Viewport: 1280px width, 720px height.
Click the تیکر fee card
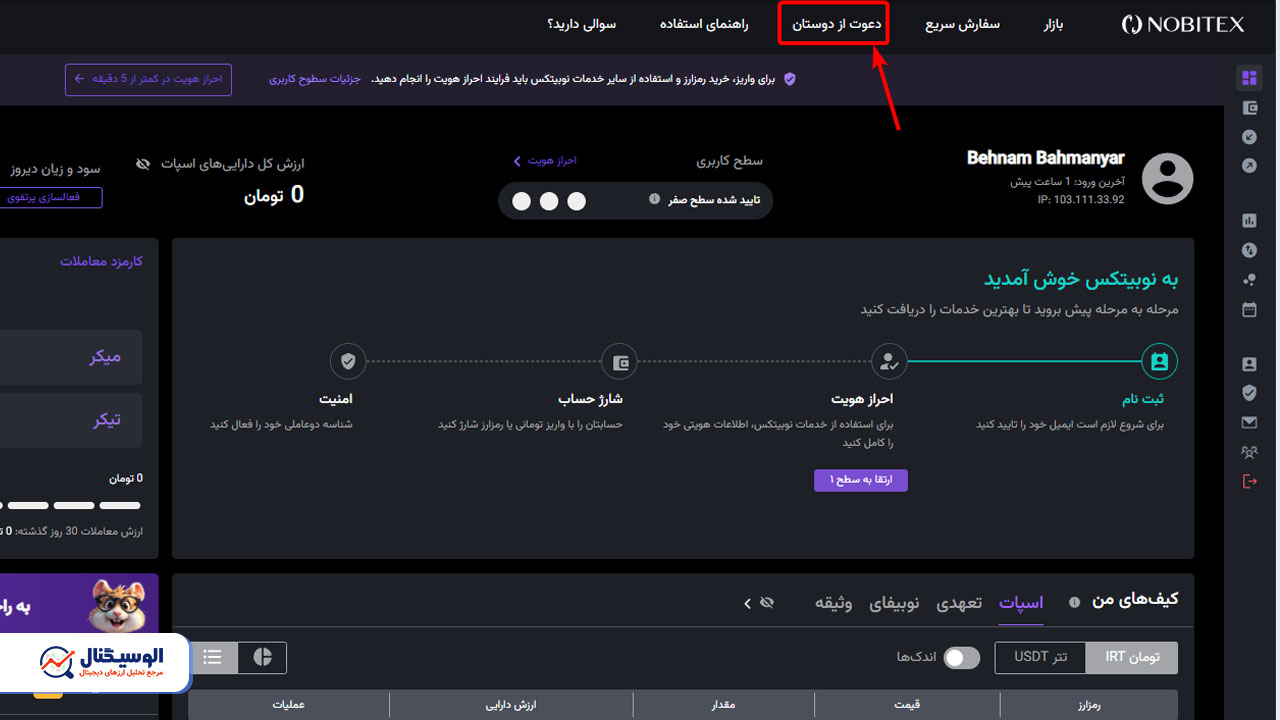(71, 420)
